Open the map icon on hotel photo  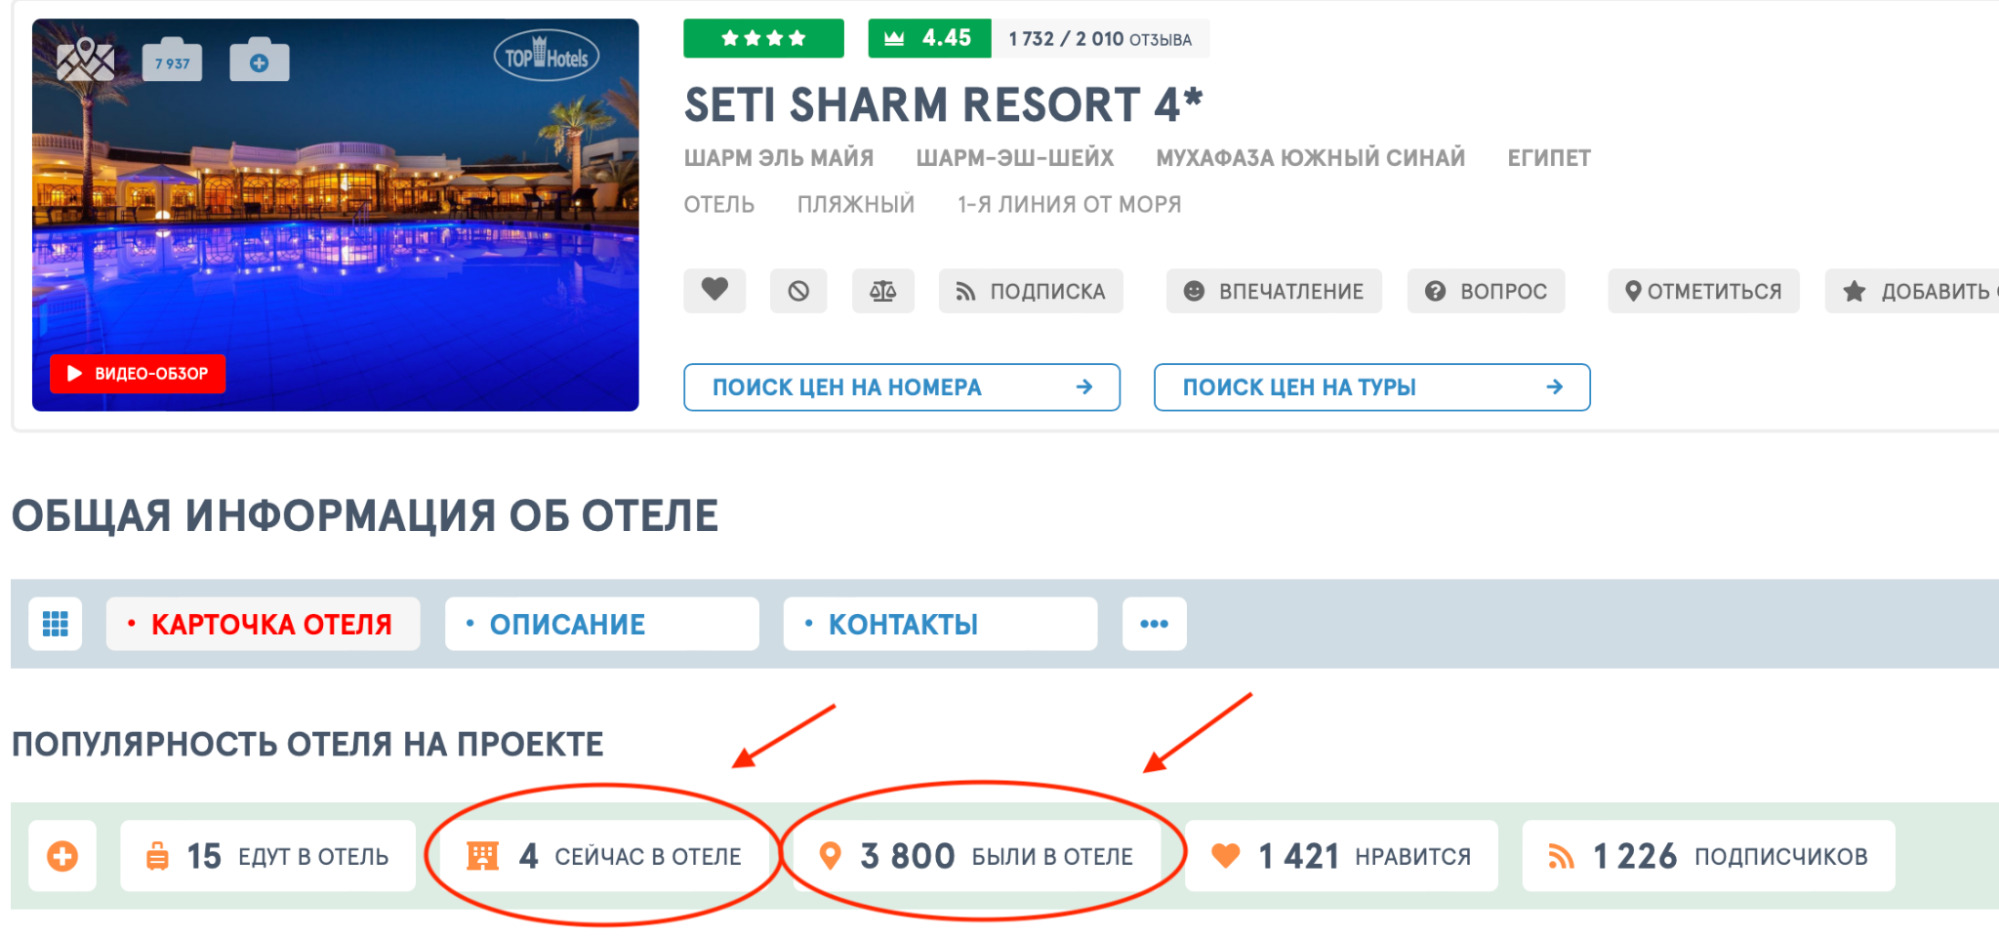pos(85,60)
